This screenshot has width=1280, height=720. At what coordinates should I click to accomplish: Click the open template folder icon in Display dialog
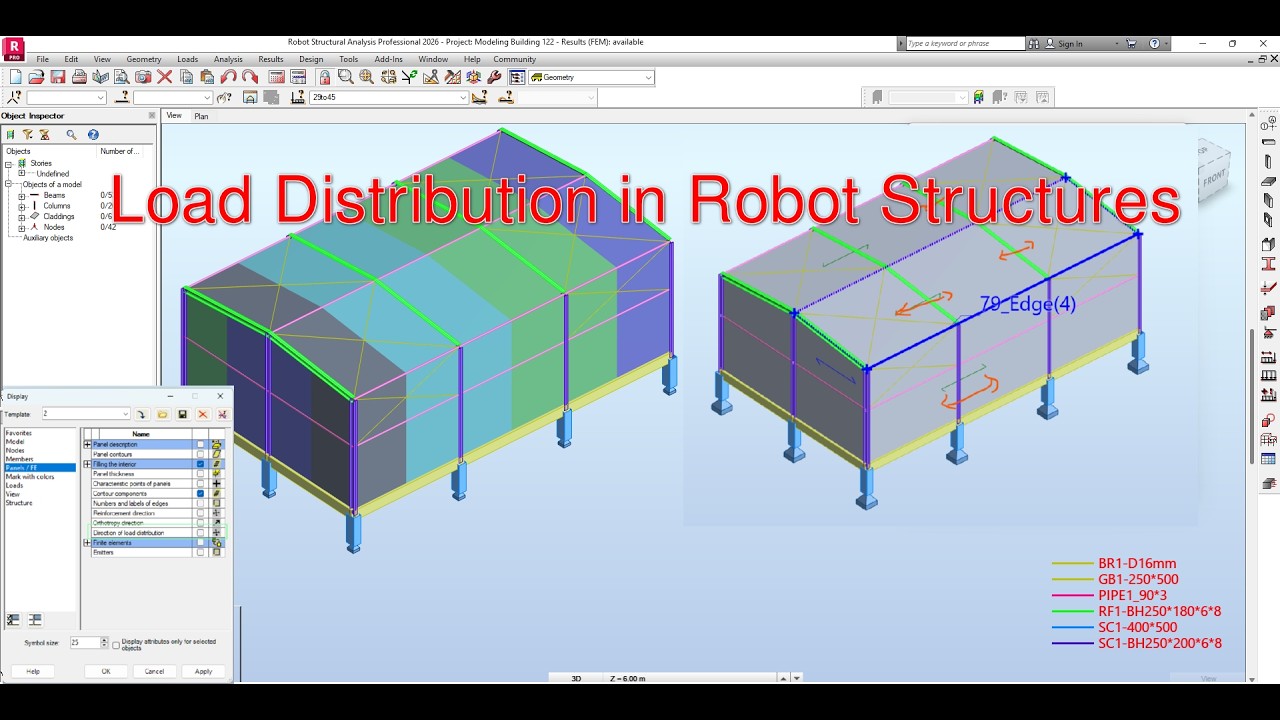click(163, 414)
